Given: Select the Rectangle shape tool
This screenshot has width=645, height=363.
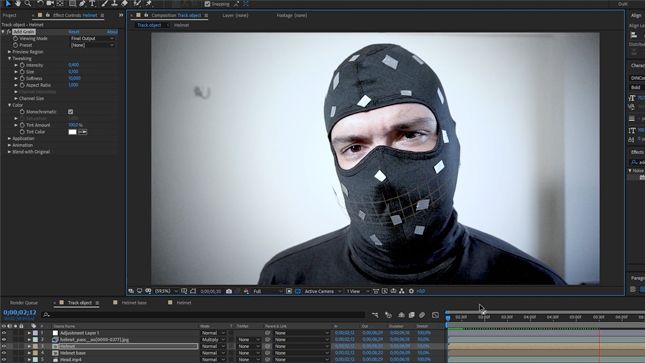Looking at the screenshot, I should (x=72, y=3).
